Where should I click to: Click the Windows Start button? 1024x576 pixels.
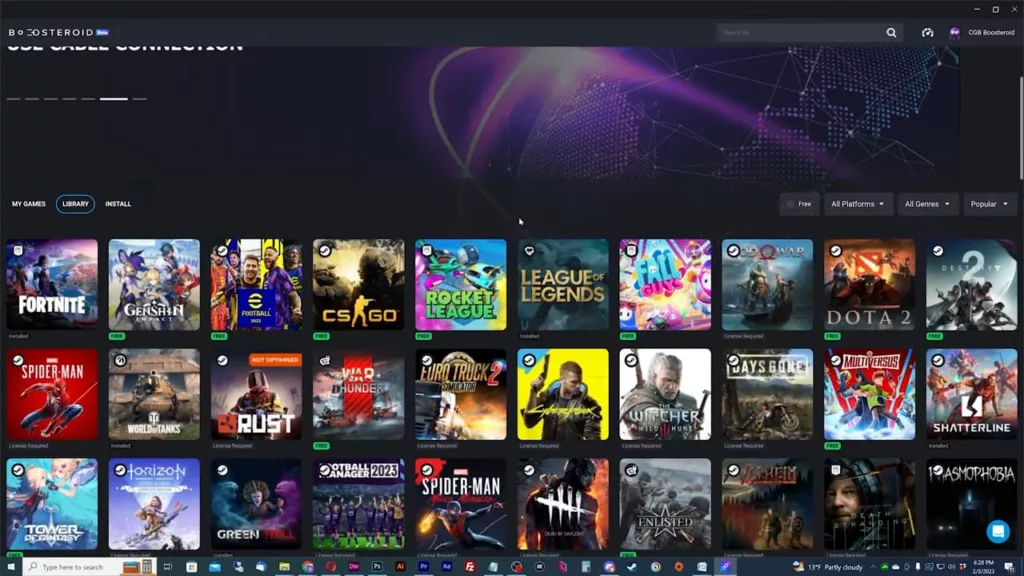pyautogui.click(x=10, y=567)
